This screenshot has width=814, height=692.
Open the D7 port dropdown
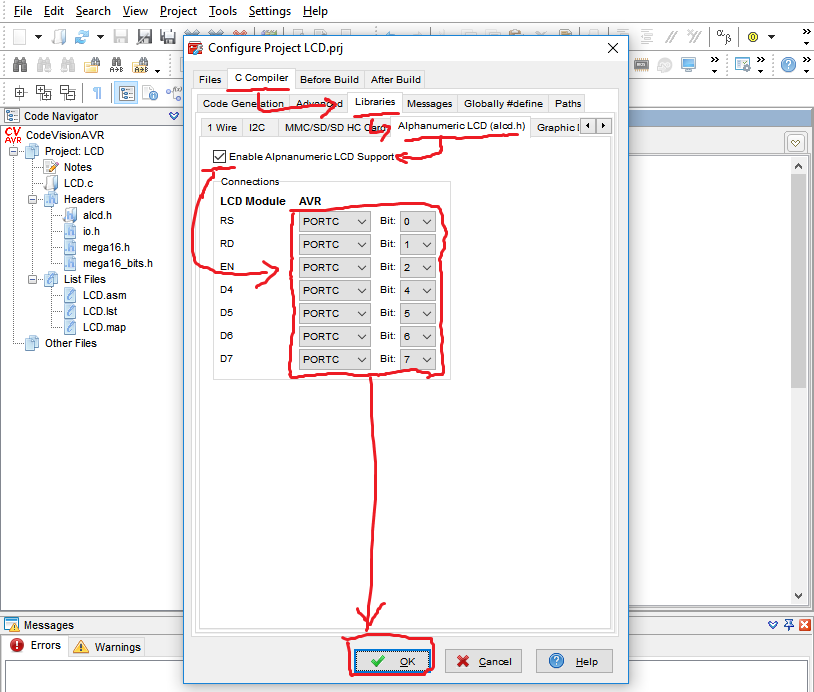(334, 359)
